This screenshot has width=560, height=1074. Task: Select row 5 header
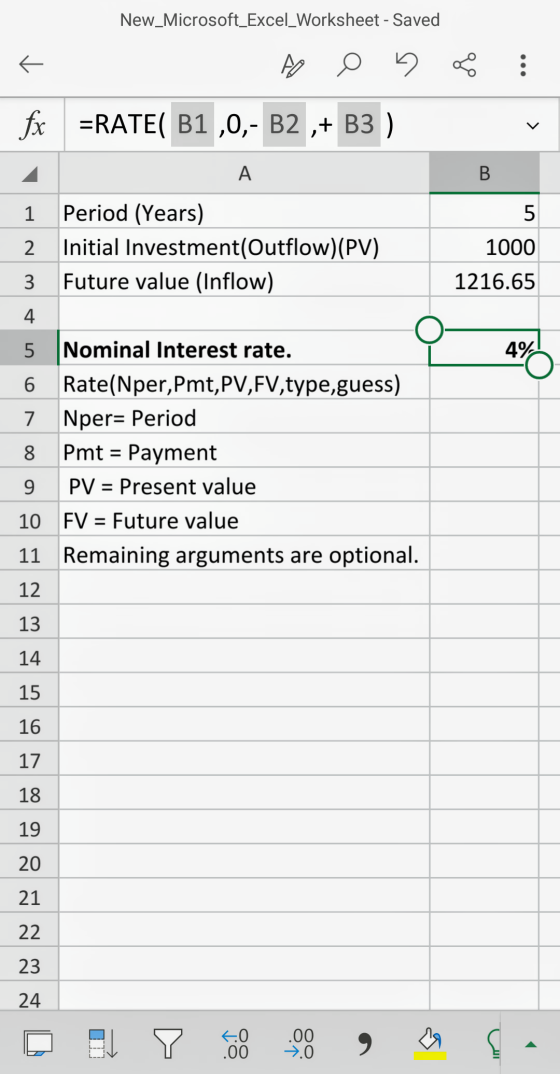click(29, 350)
